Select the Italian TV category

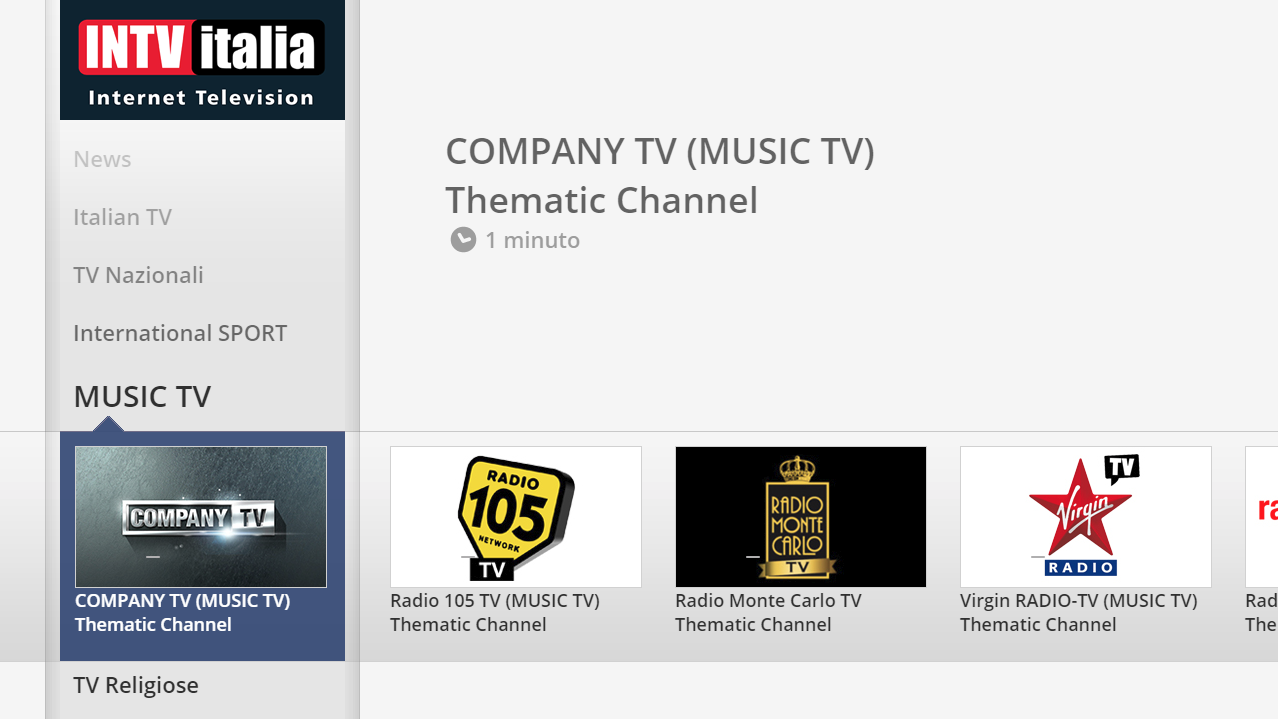(122, 217)
